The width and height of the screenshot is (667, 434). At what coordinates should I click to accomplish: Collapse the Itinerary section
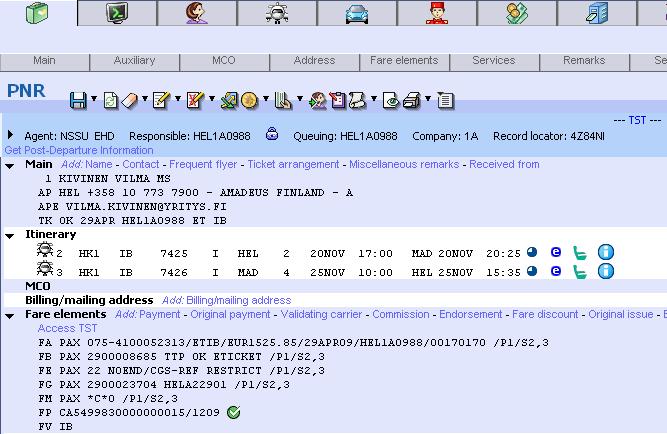pyautogui.click(x=10, y=236)
